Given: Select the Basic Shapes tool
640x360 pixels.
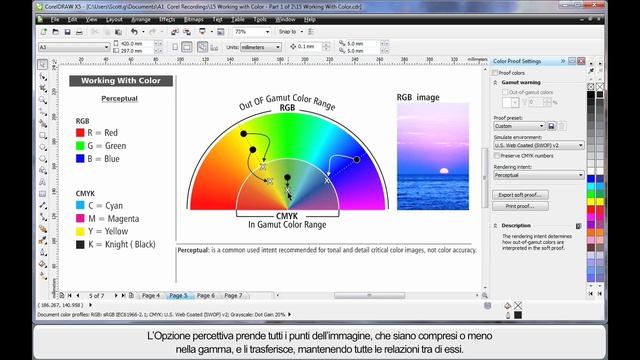Looking at the screenshot, I should [x=42, y=170].
